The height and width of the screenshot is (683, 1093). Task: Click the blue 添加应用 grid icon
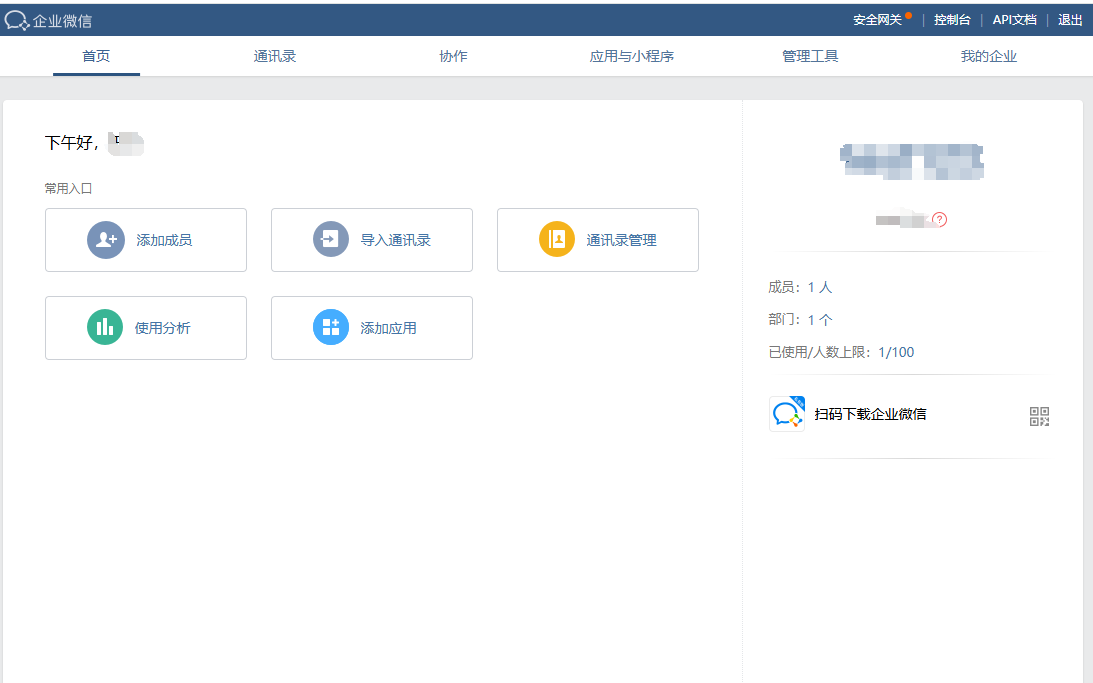(331, 328)
